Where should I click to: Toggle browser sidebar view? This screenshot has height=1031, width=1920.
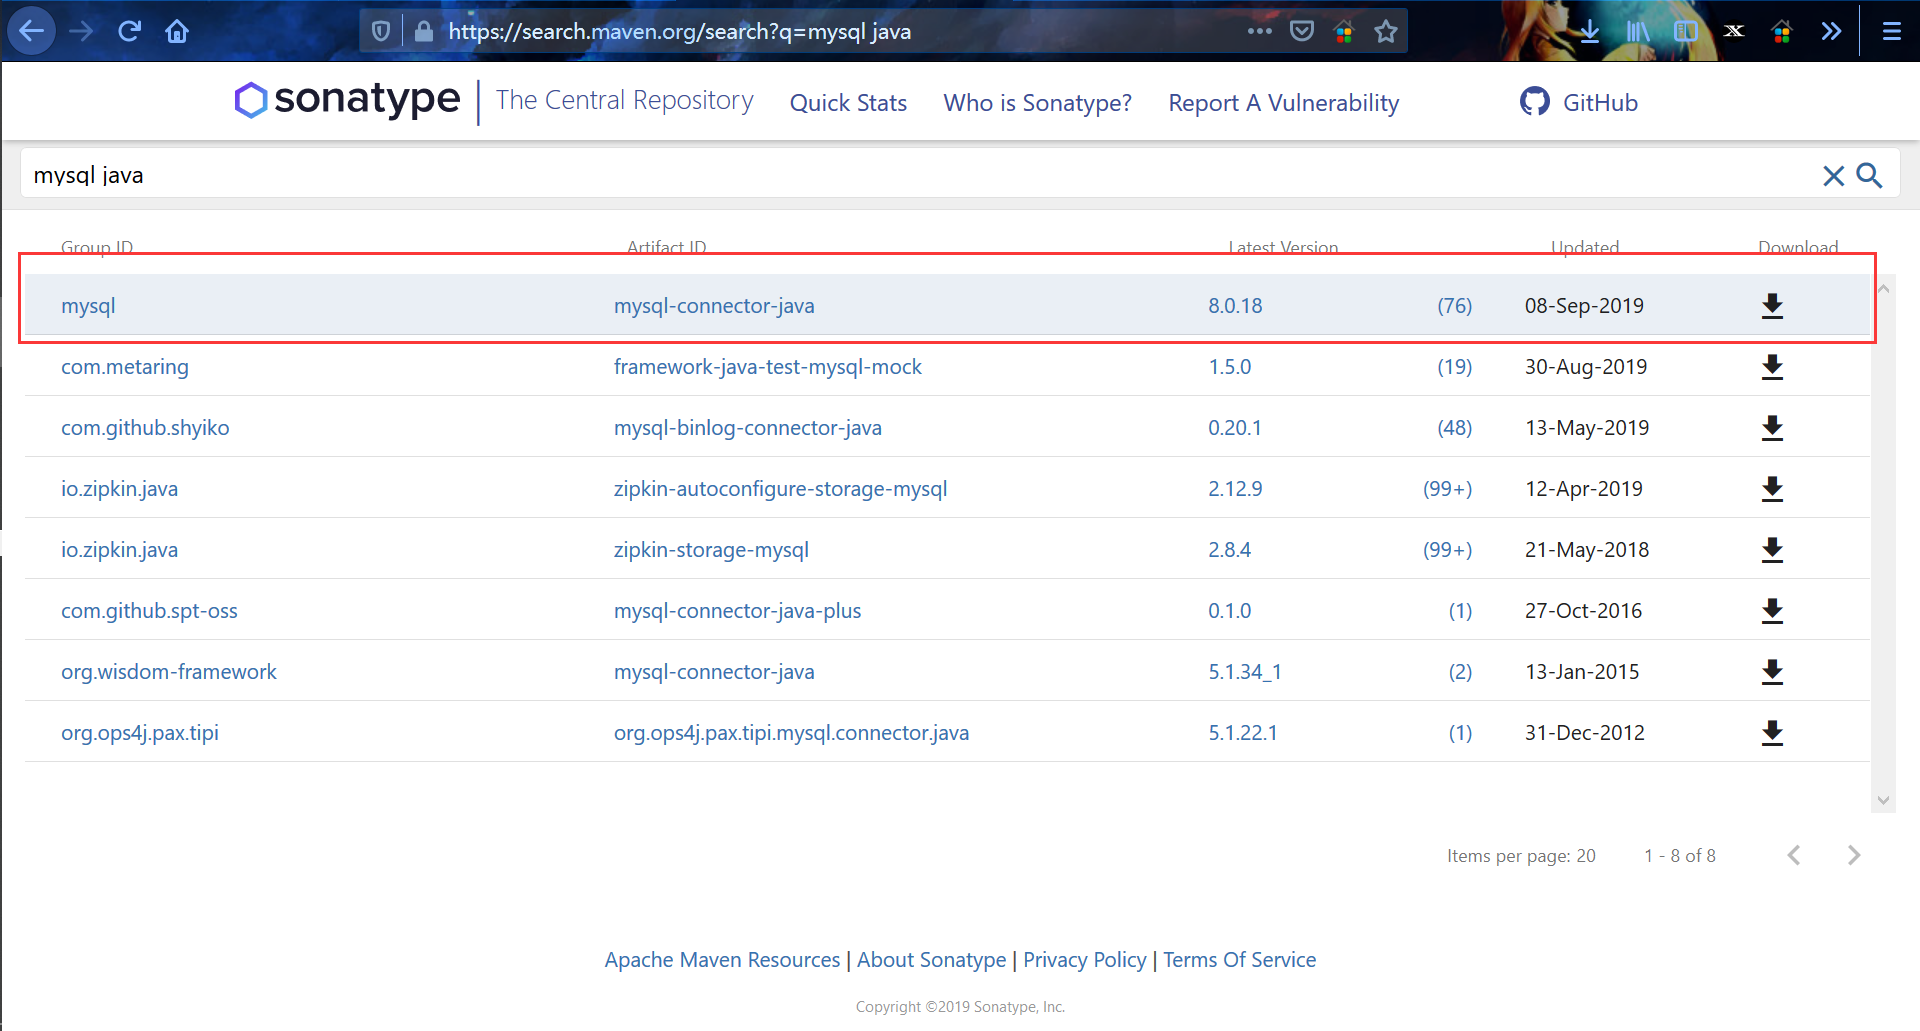click(1686, 31)
